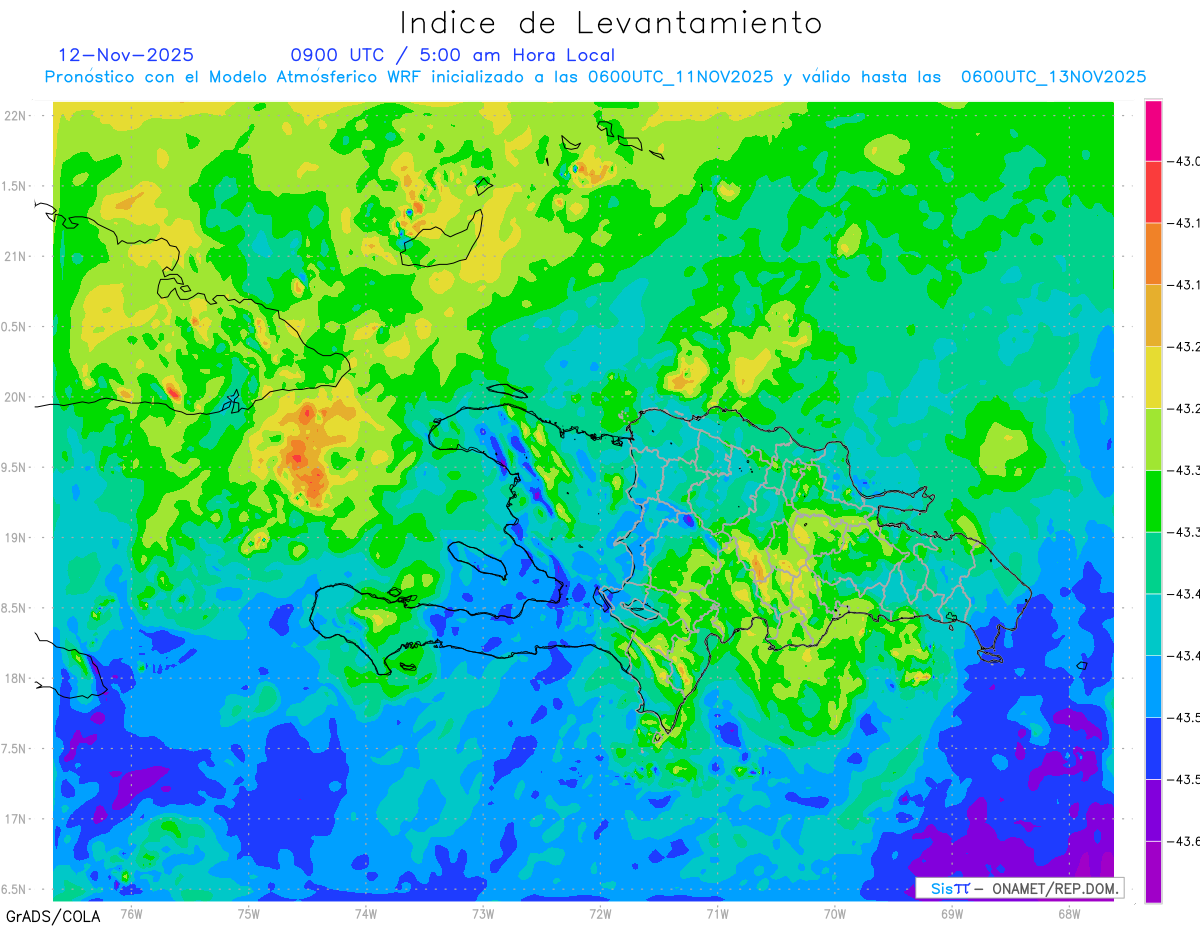Image resolution: width=1200 pixels, height=927 pixels.
Task: Click the '0600UTC_11NOV2025' initialization timestamp
Action: pyautogui.click(x=680, y=77)
